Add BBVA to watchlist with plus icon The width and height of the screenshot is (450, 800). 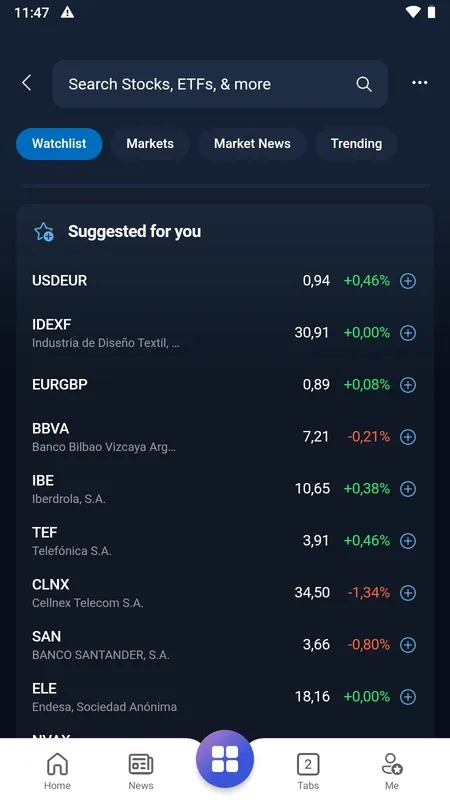pyautogui.click(x=408, y=437)
